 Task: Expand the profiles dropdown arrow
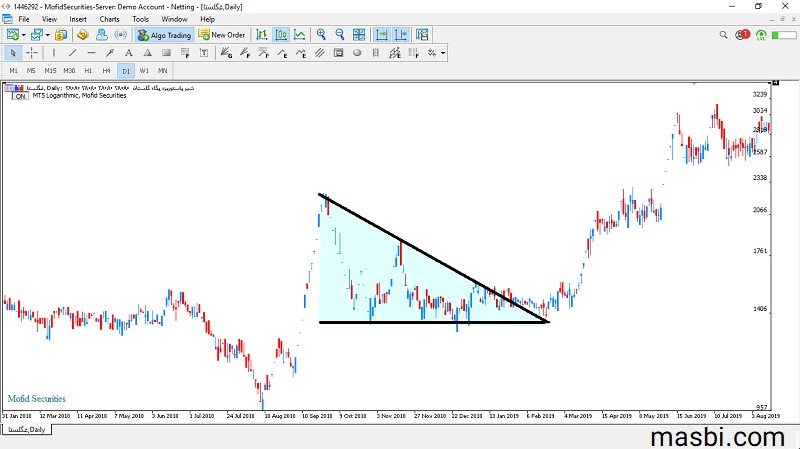tap(47, 35)
